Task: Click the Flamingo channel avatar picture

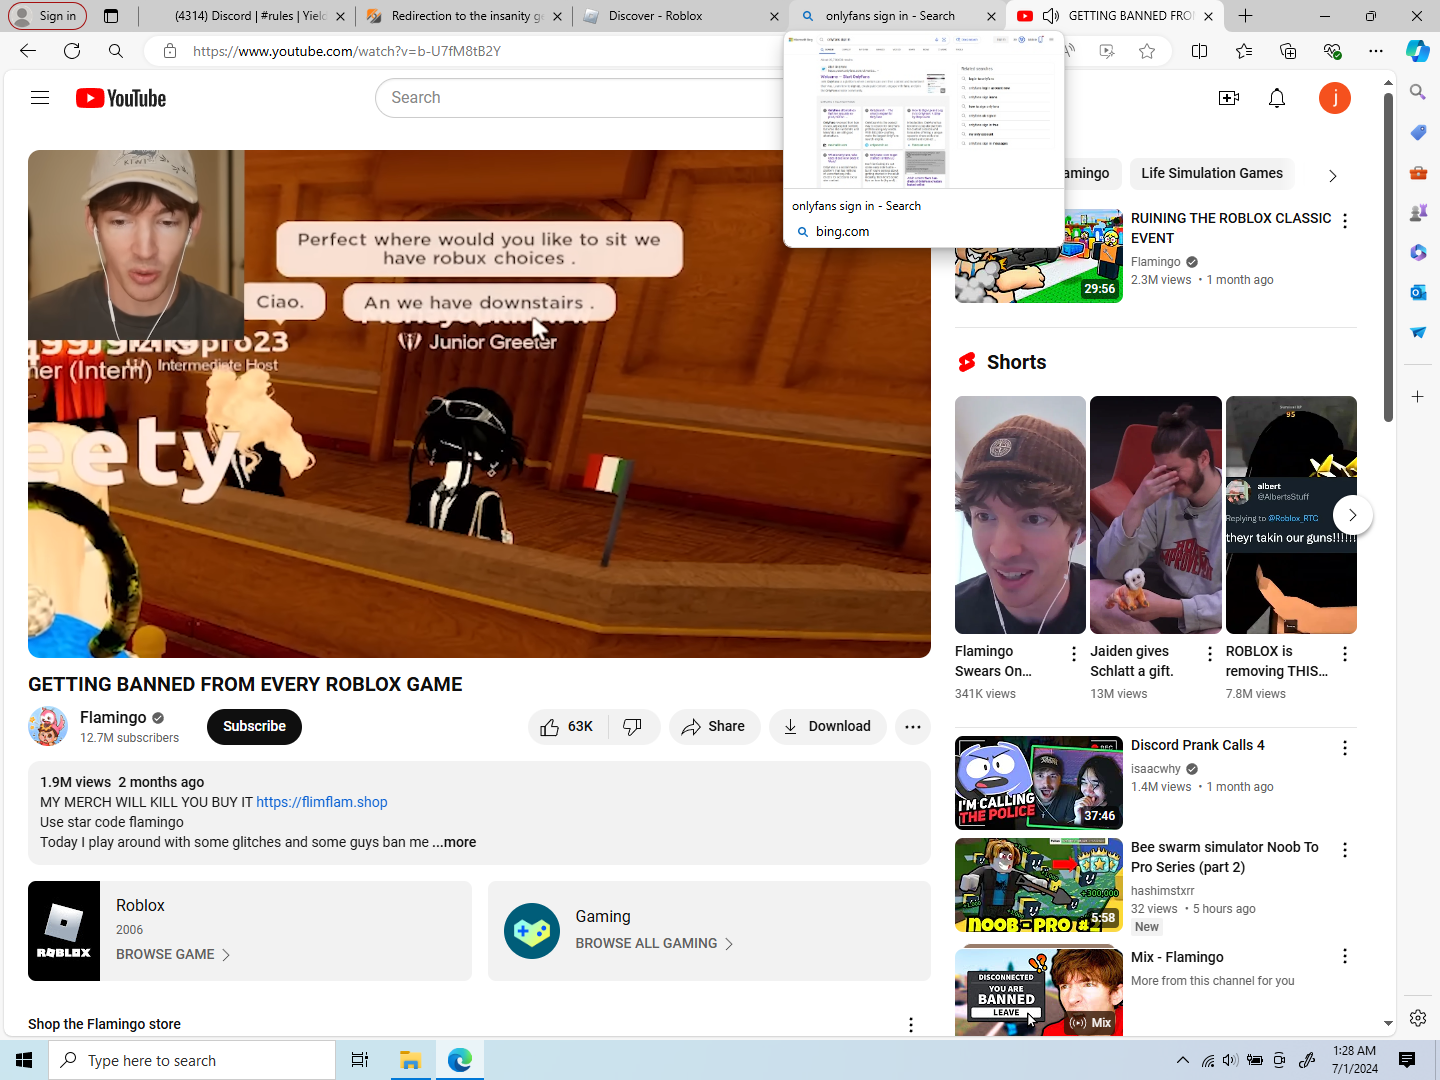Action: click(x=48, y=726)
